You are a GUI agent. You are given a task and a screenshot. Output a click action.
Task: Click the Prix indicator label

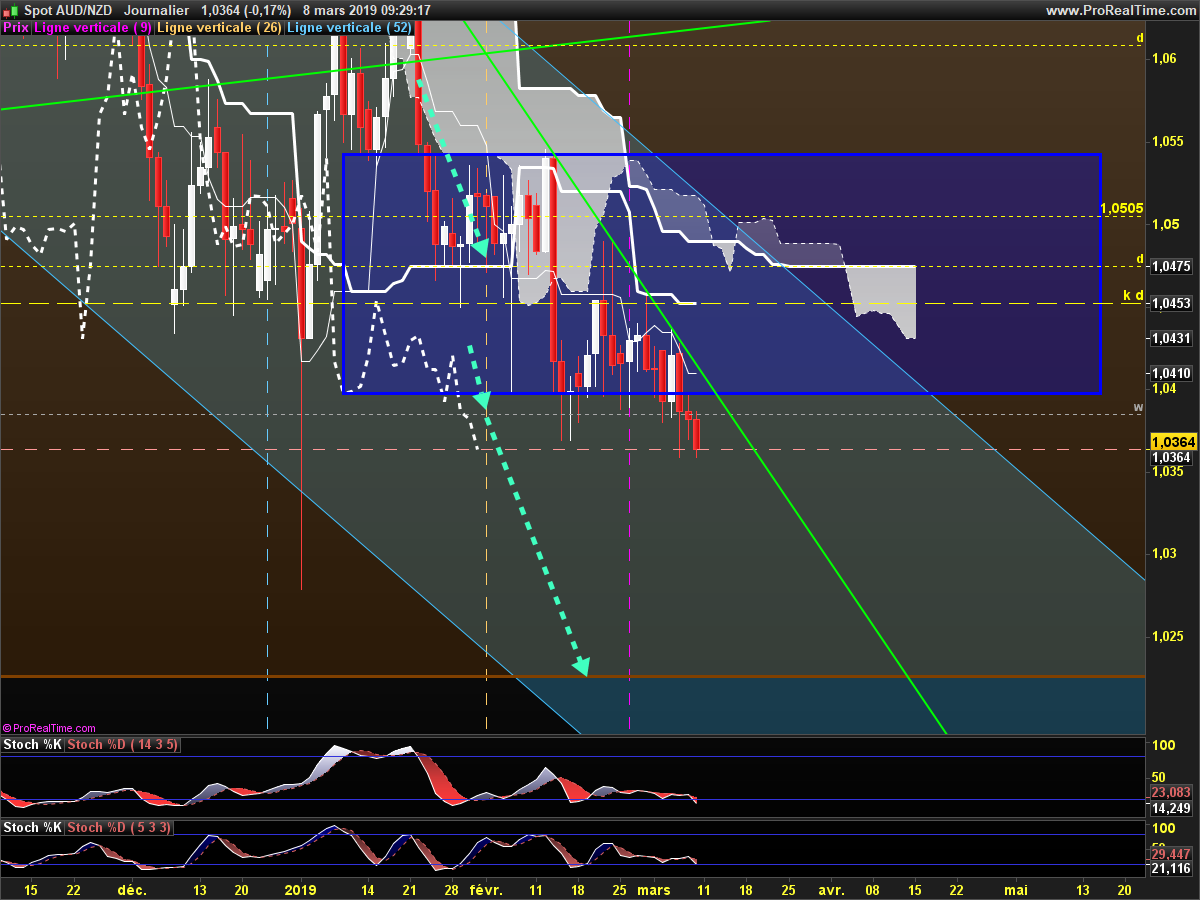(15, 28)
